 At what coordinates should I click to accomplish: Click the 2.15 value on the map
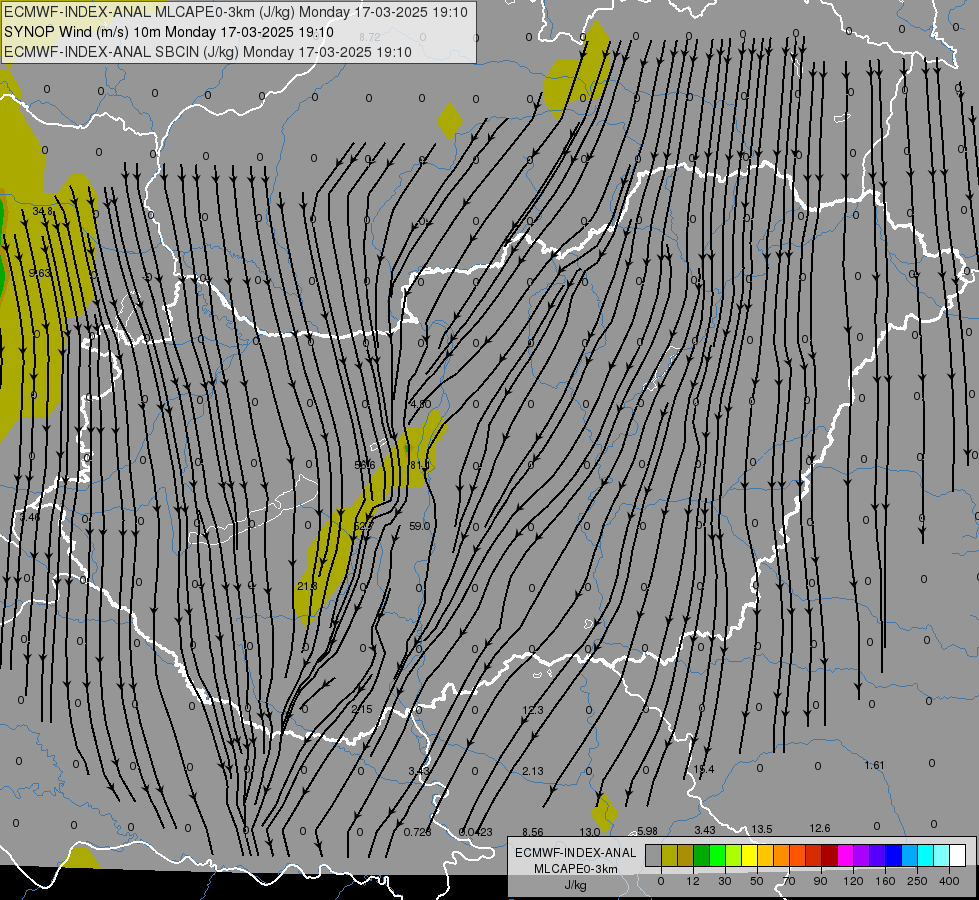click(x=362, y=709)
